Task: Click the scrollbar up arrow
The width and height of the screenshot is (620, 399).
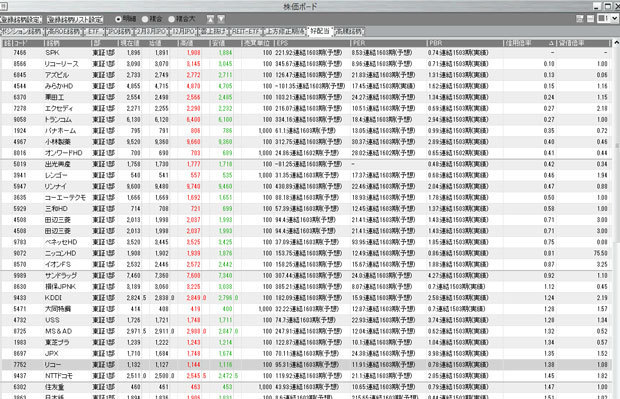Action: tap(616, 43)
